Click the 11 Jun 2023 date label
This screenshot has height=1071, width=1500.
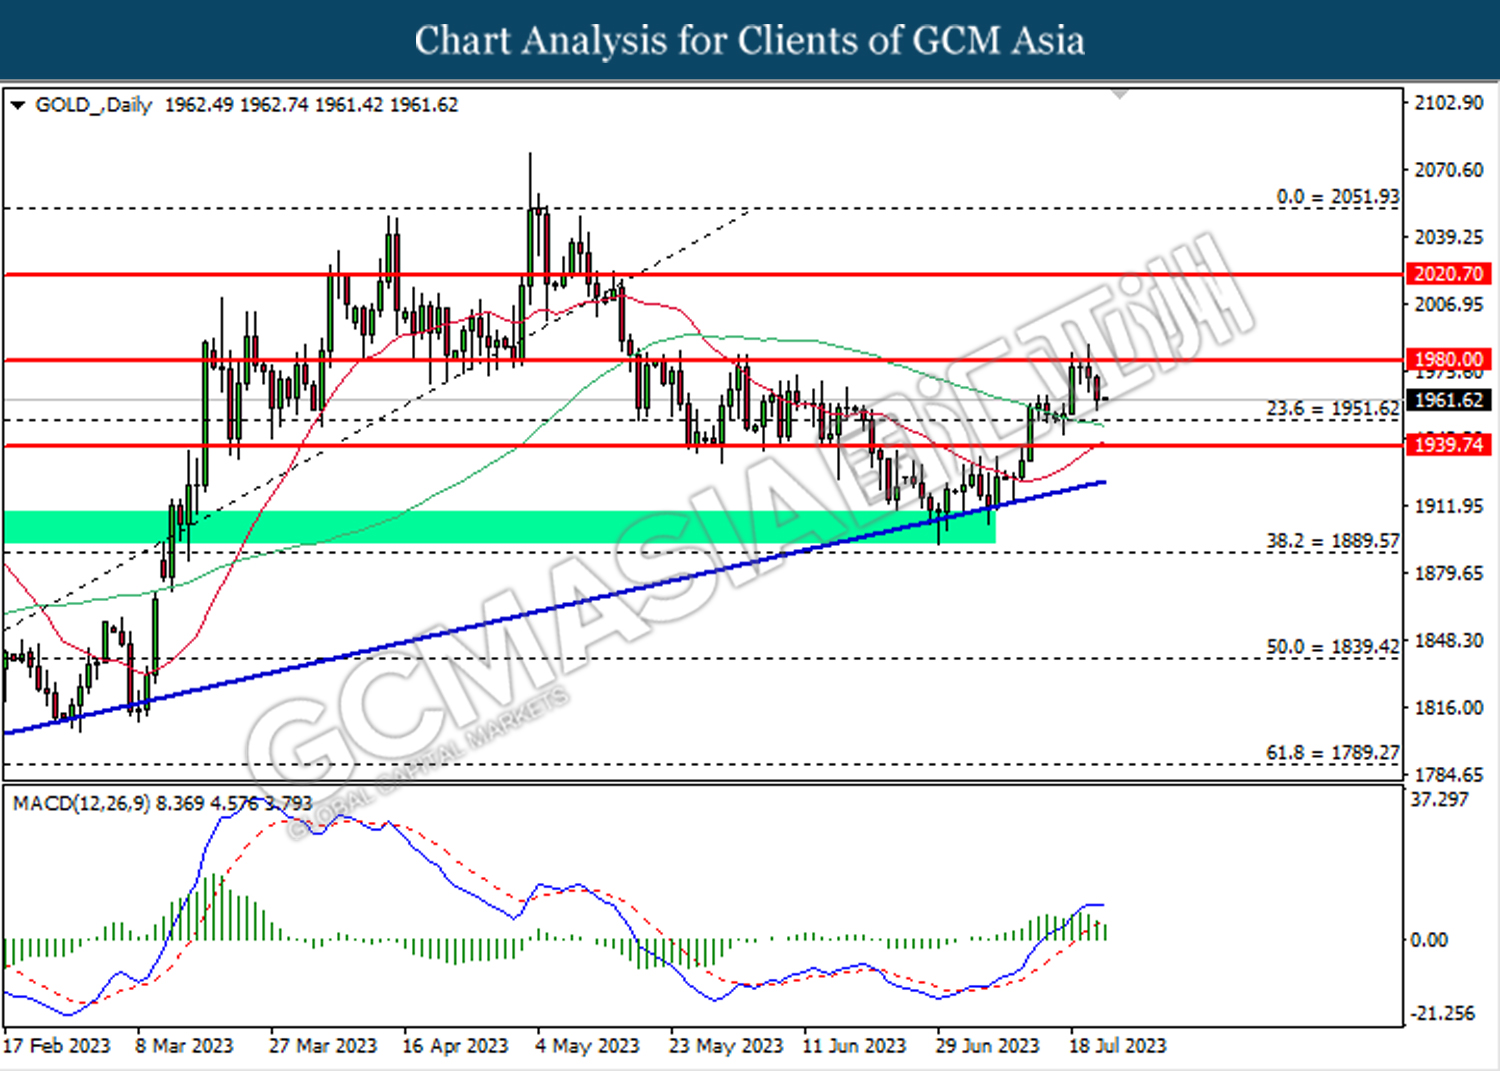pos(854,1046)
